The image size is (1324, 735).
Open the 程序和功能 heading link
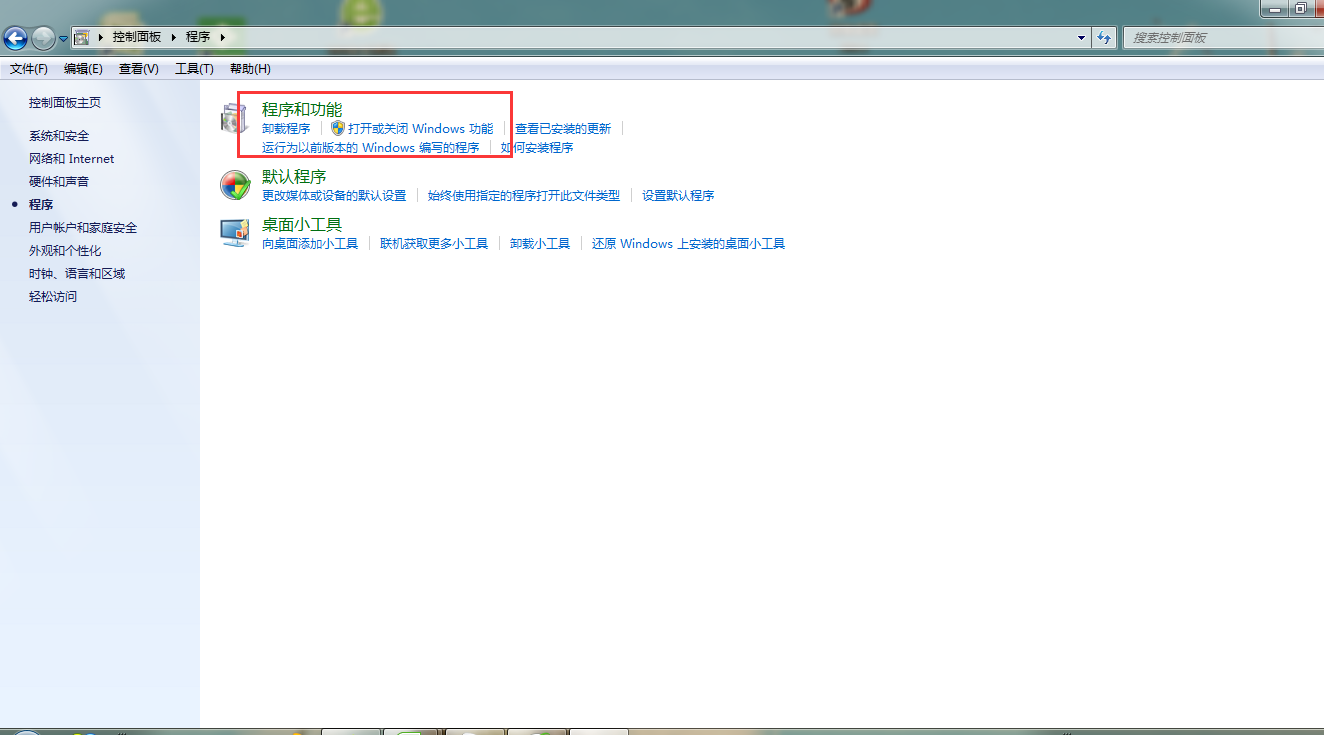point(302,110)
